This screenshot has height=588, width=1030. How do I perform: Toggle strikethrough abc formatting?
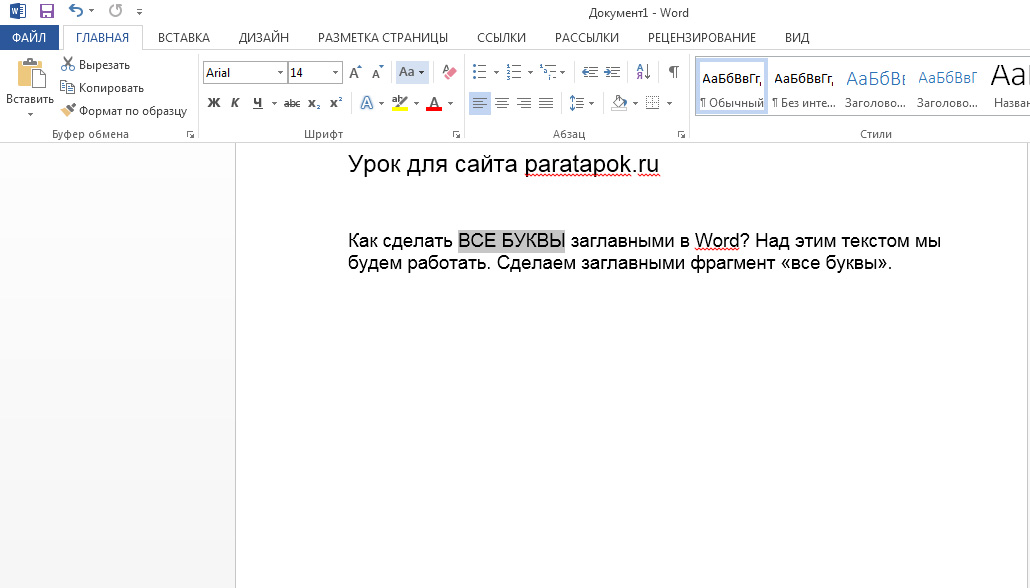292,103
